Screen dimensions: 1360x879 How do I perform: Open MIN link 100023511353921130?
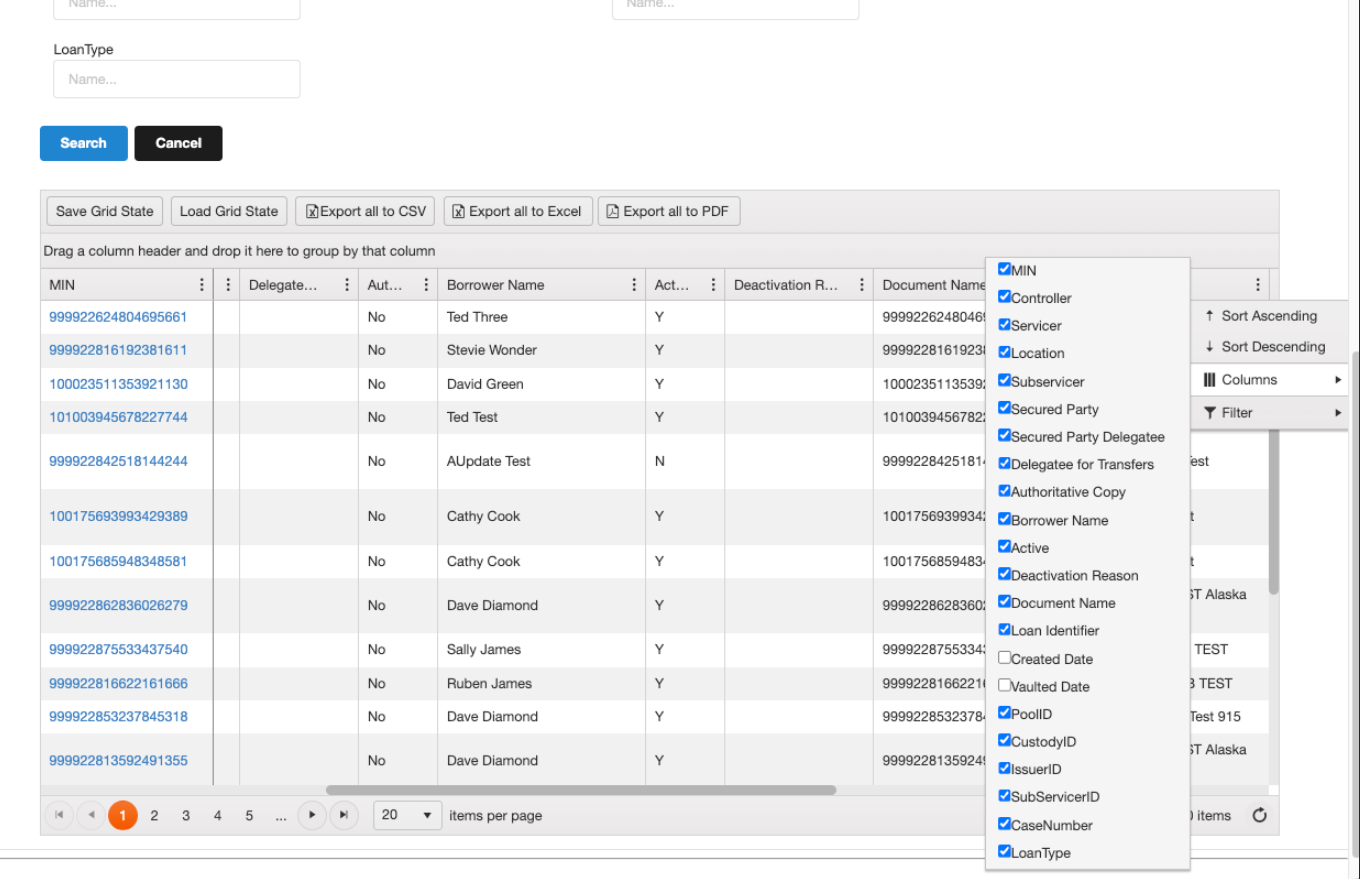click(x=118, y=384)
